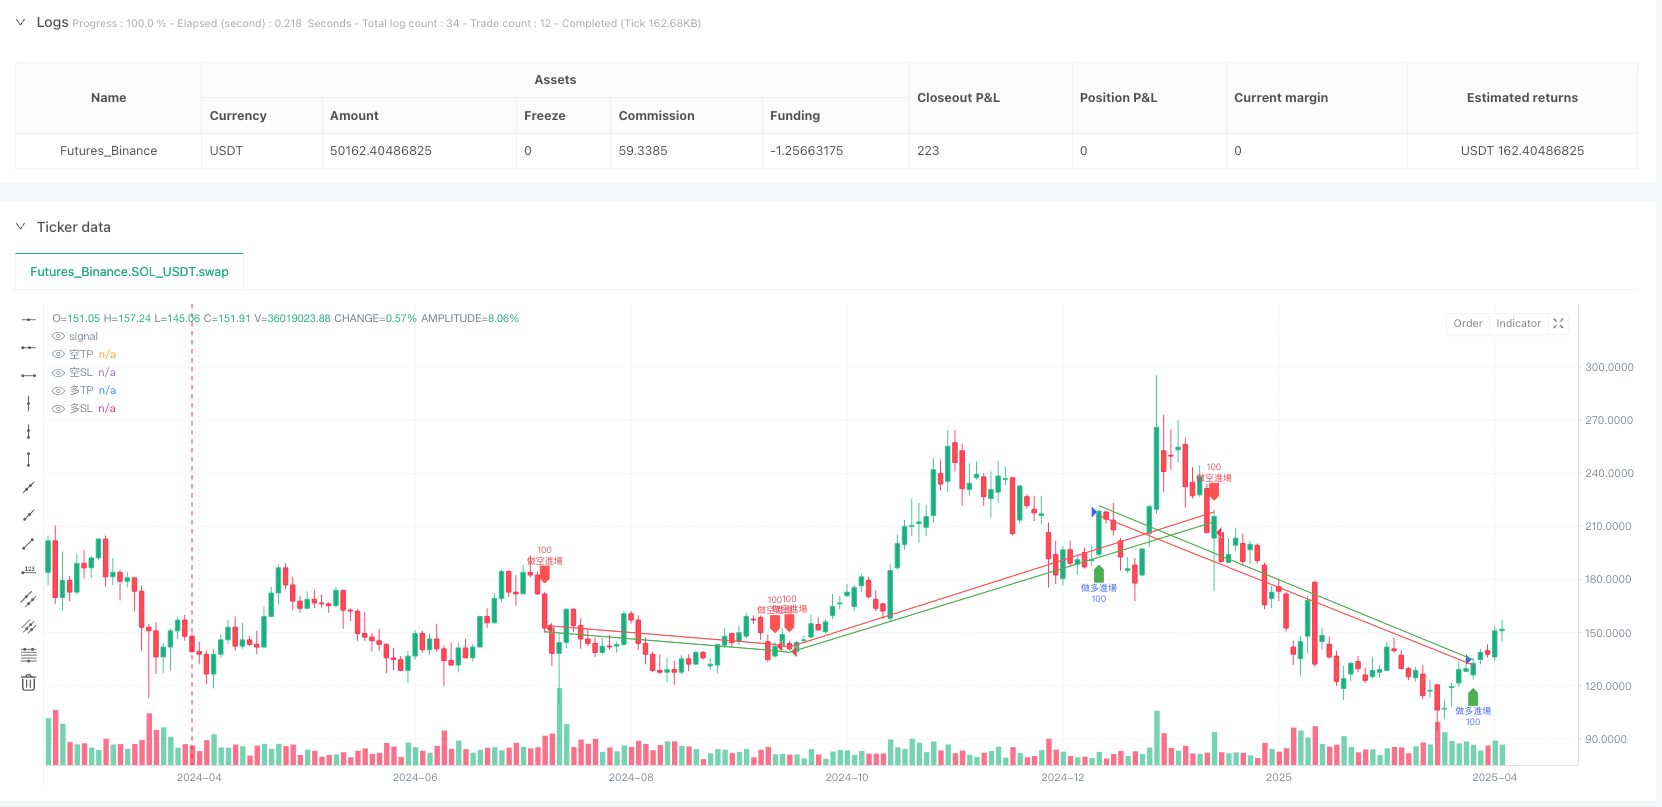Screen dimensions: 1662x807
Task: Click the Name column header
Action: pyautogui.click(x=108, y=98)
